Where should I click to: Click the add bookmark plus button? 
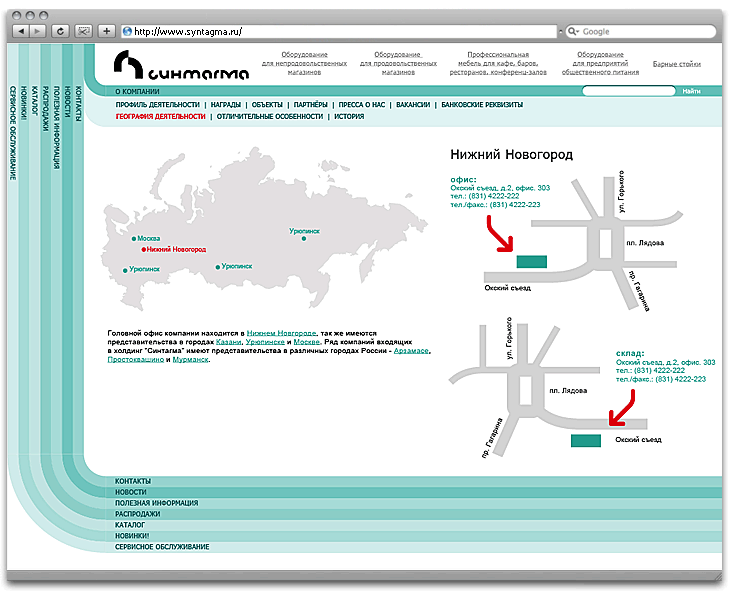tap(107, 31)
